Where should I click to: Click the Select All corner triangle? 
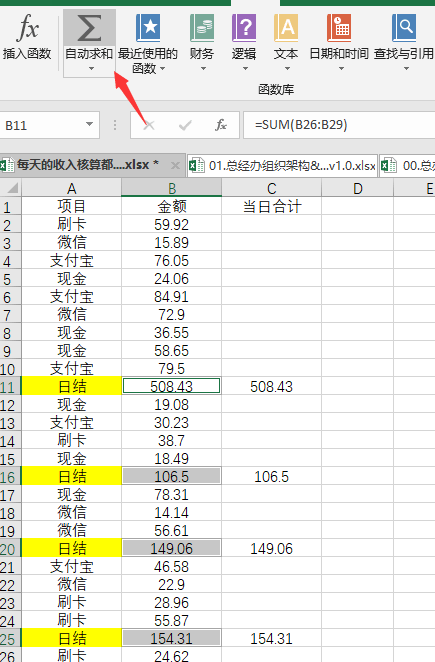pos(12,188)
